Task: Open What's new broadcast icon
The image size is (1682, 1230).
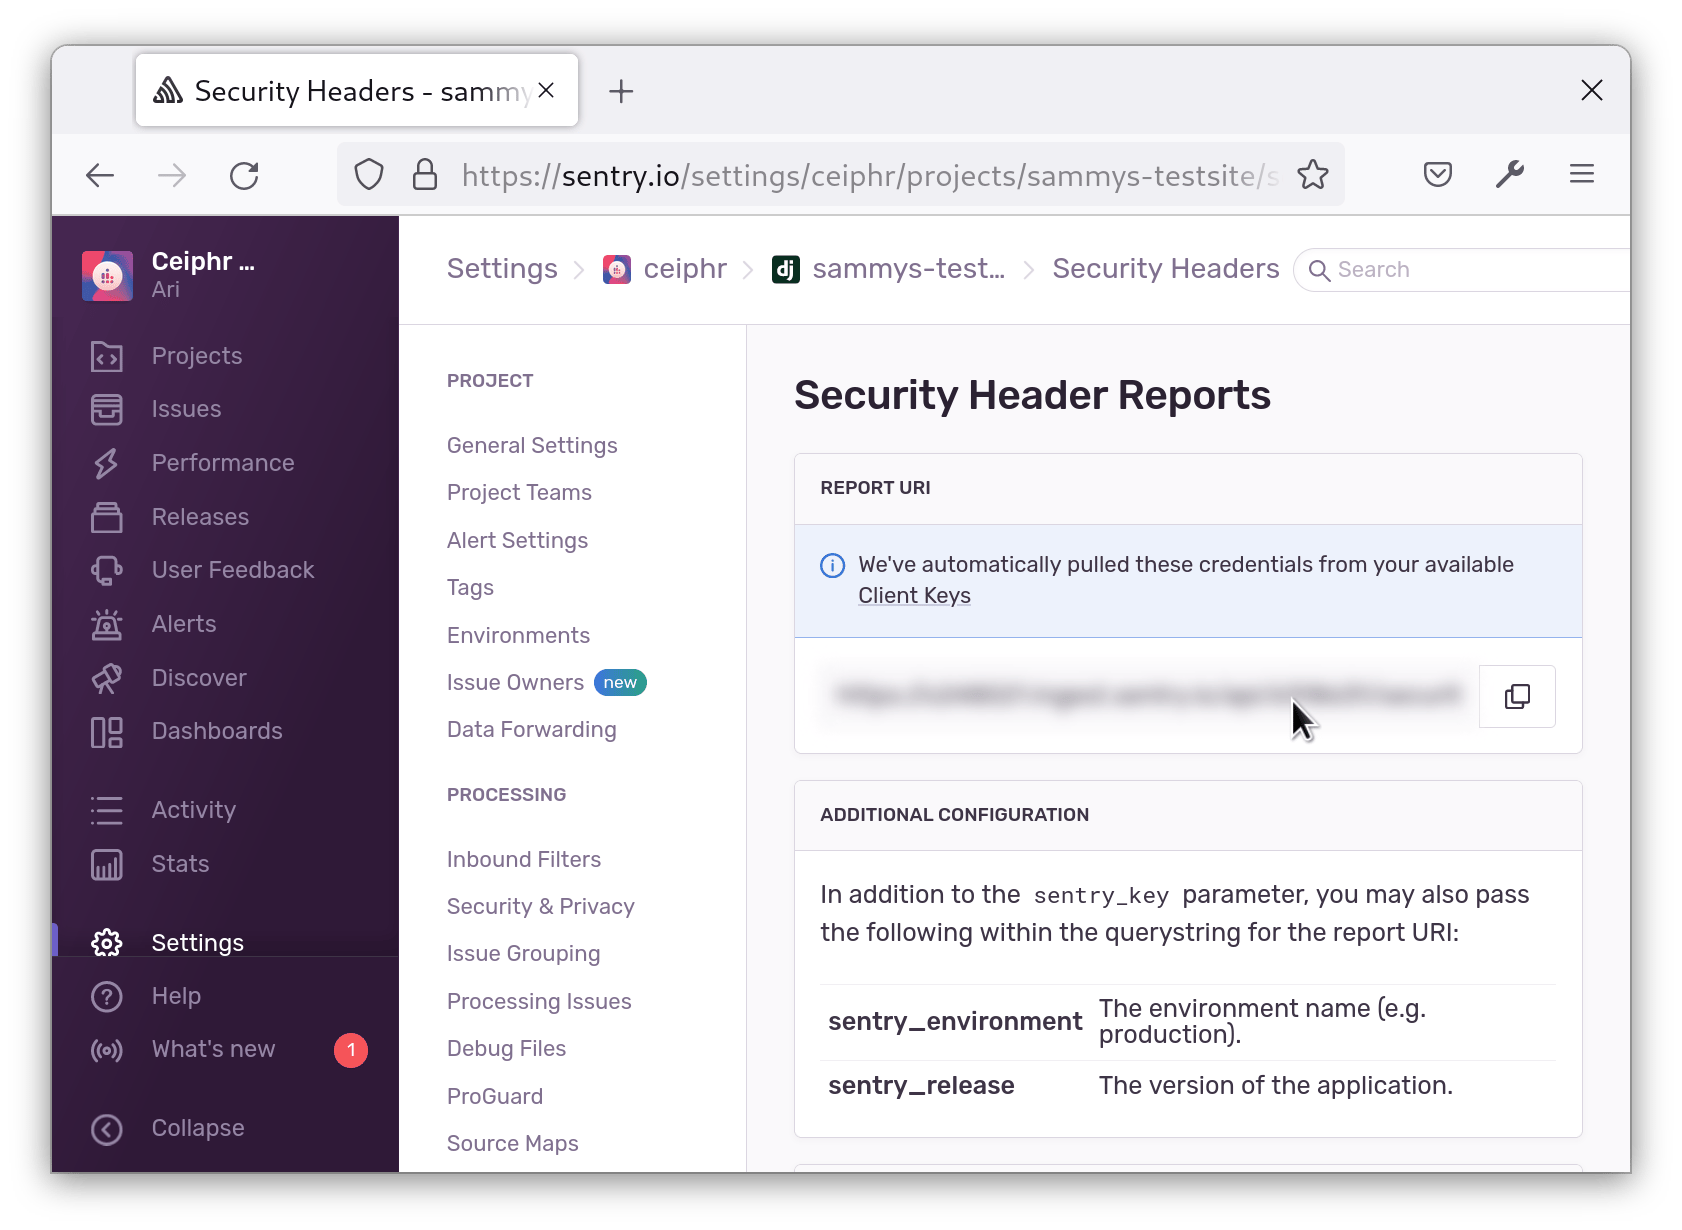Action: coord(107,1050)
